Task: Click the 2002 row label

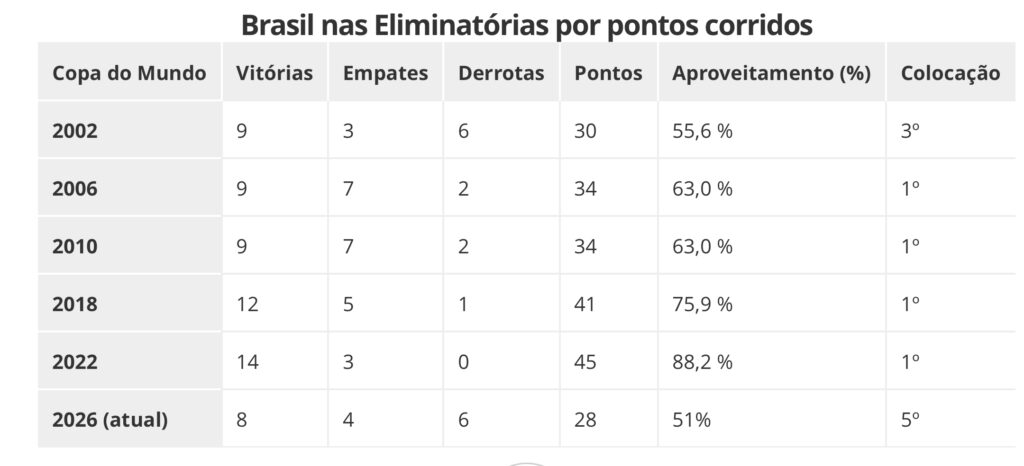Action: click(x=75, y=131)
